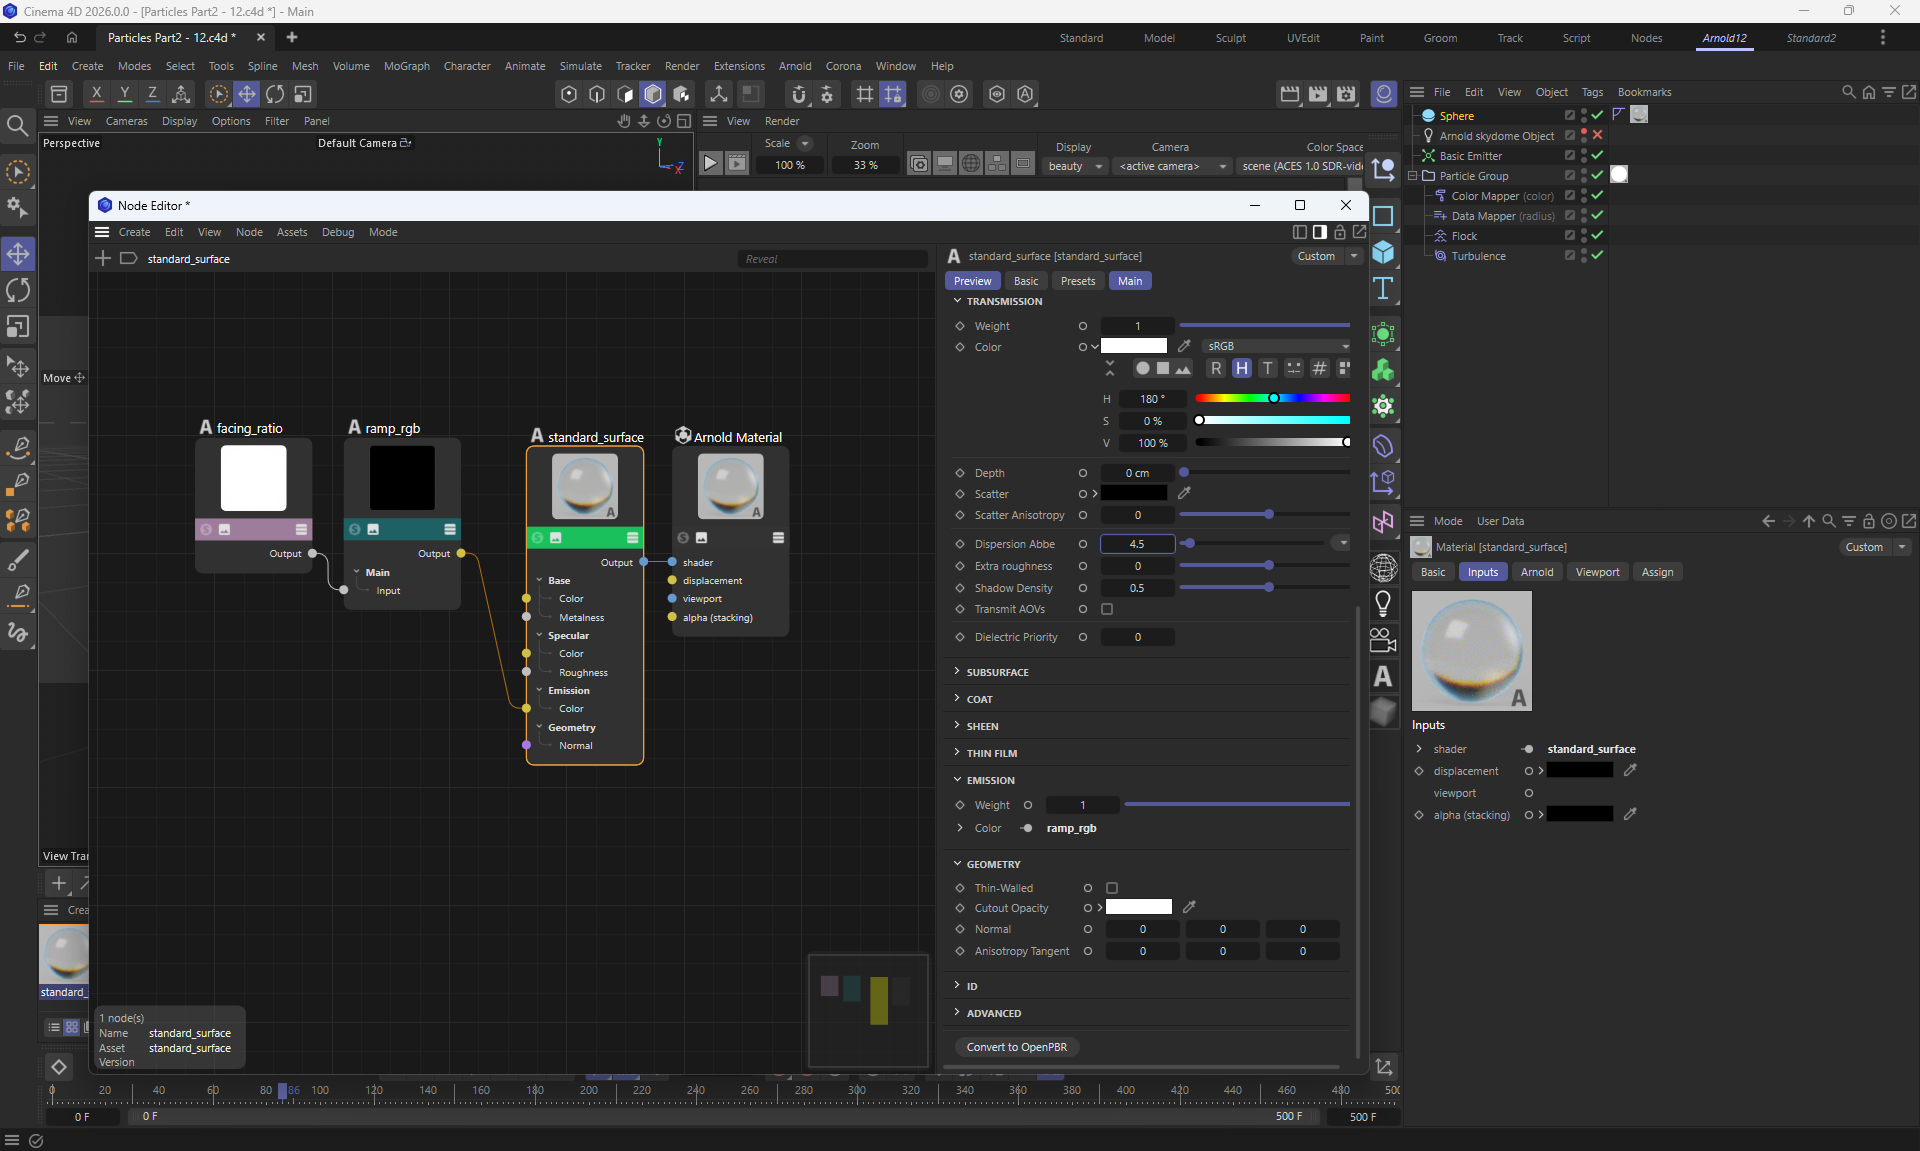Click the Convert to OpenPBR button
The height and width of the screenshot is (1151, 1920).
[x=1016, y=1047]
